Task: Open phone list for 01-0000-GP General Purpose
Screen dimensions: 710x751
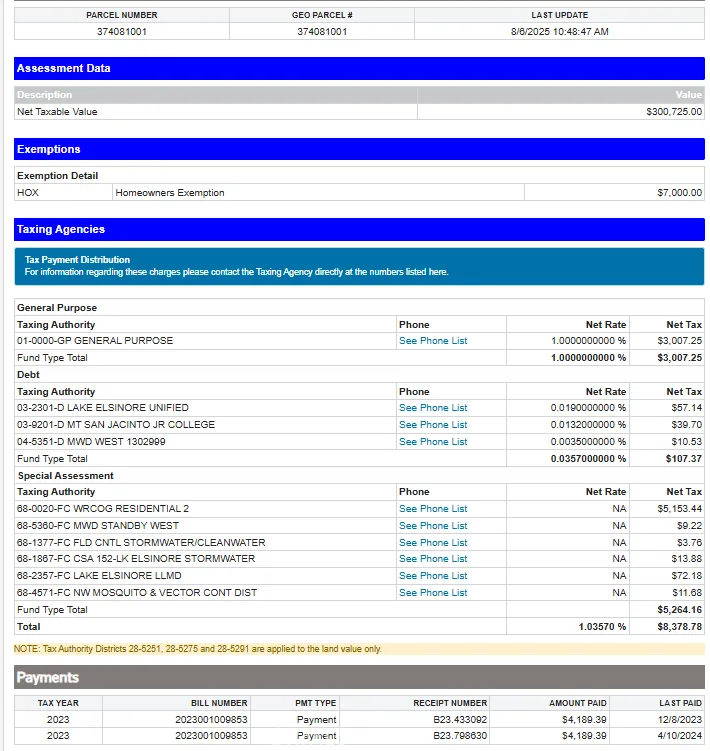Action: [433, 341]
